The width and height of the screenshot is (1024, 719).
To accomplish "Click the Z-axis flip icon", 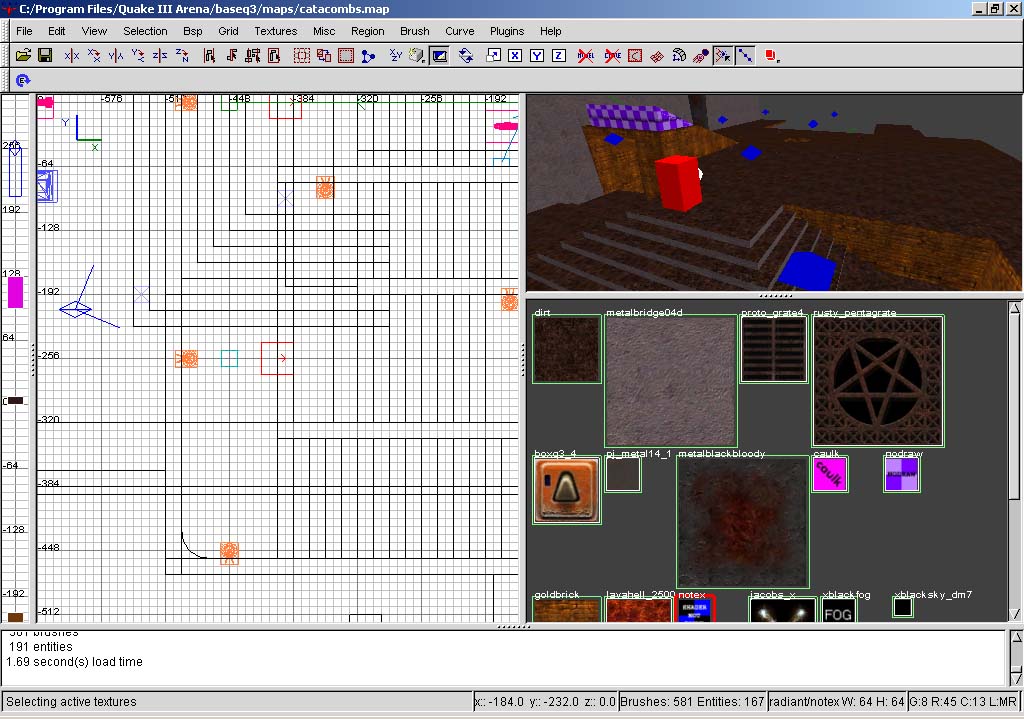I will (160, 56).
